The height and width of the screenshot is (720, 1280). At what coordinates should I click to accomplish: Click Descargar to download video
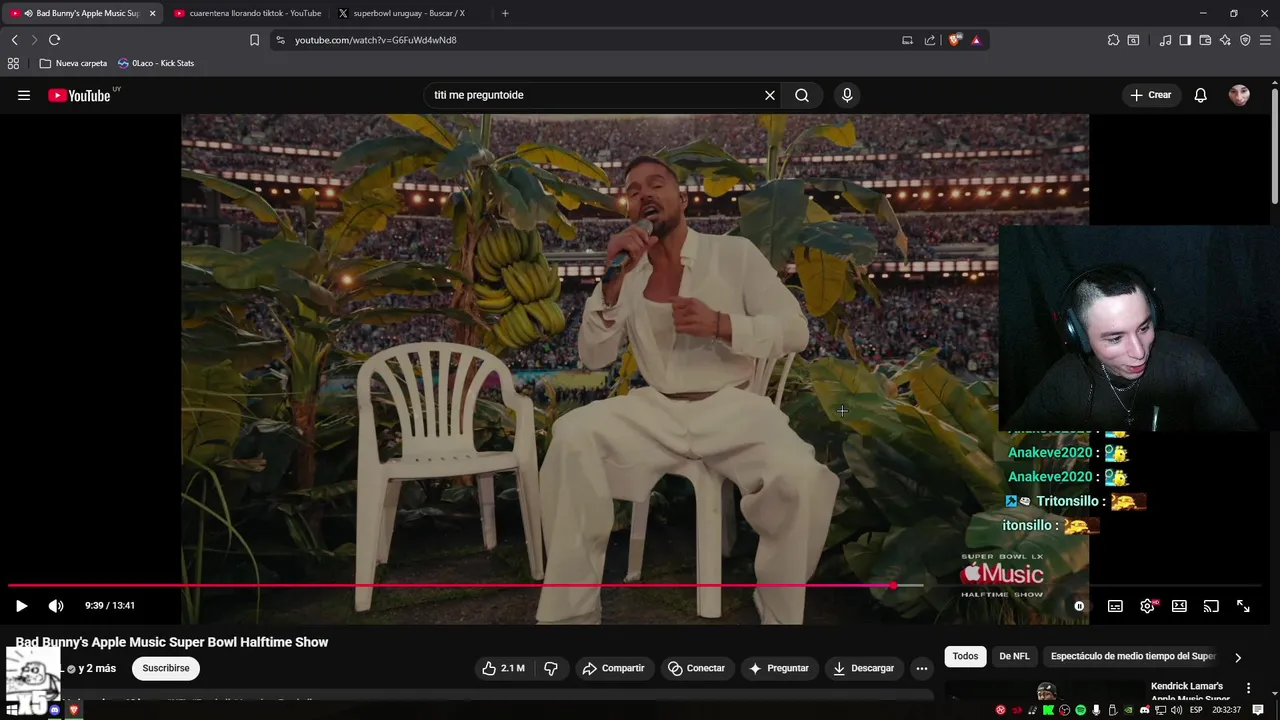(864, 668)
